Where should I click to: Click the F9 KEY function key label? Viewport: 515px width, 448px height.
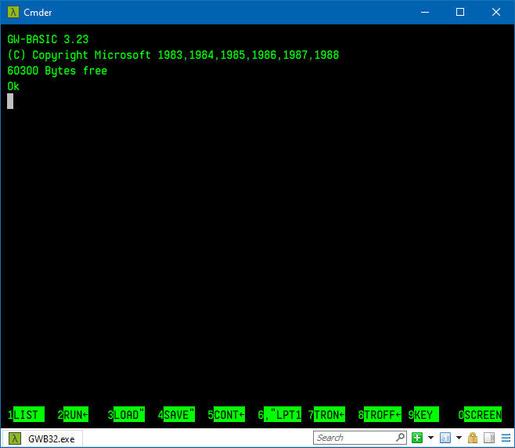pos(423,415)
